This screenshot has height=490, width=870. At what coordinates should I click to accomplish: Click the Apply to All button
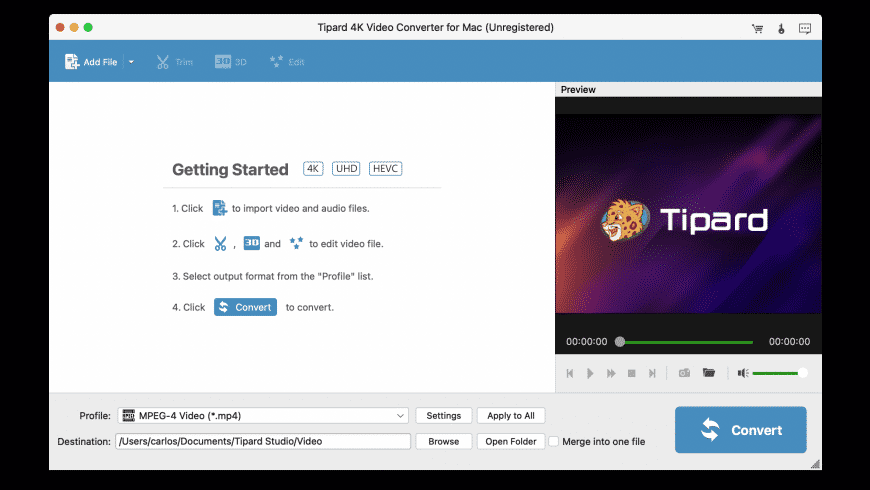(x=511, y=416)
